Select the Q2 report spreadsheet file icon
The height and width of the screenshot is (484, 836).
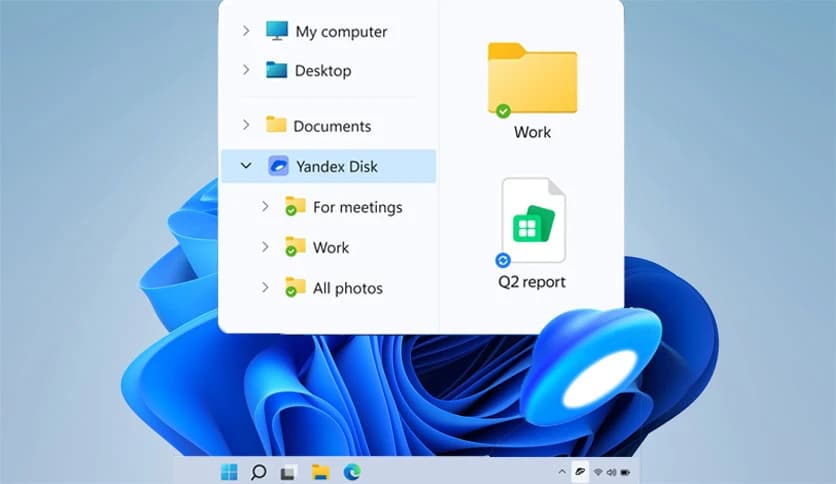[534, 220]
